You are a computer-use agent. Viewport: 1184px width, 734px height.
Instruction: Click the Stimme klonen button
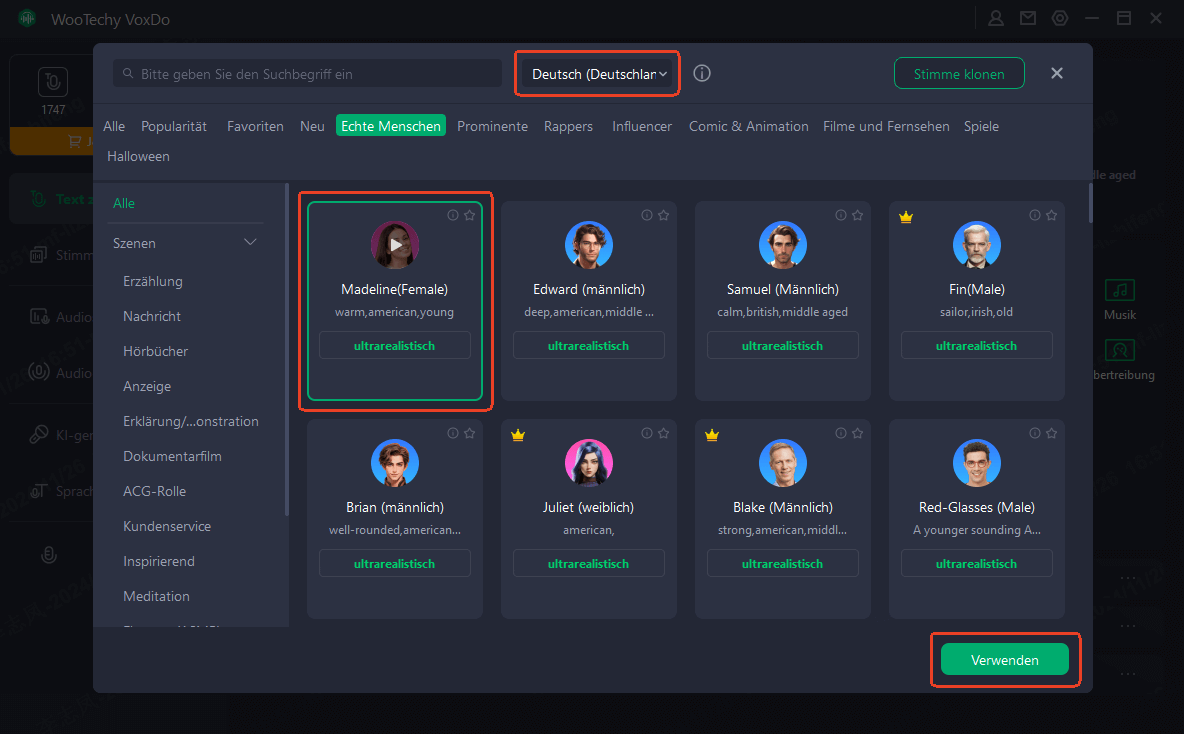(x=959, y=74)
